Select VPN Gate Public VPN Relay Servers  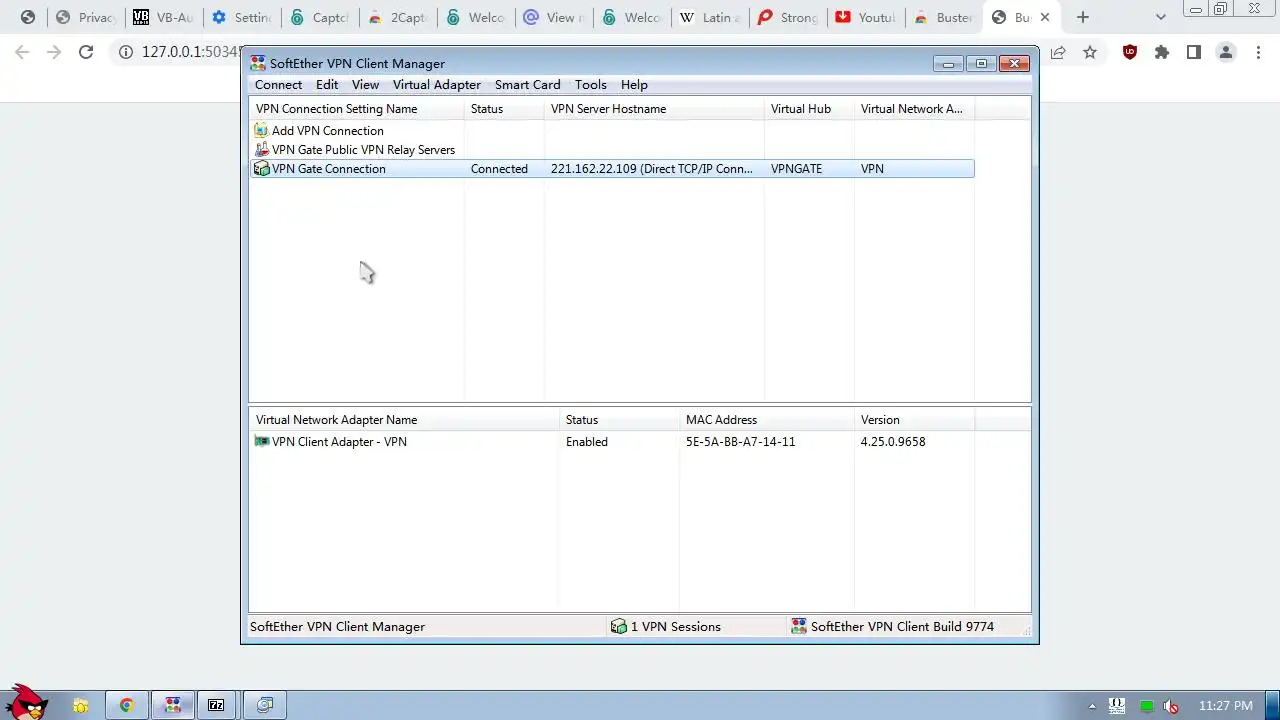[363, 149]
